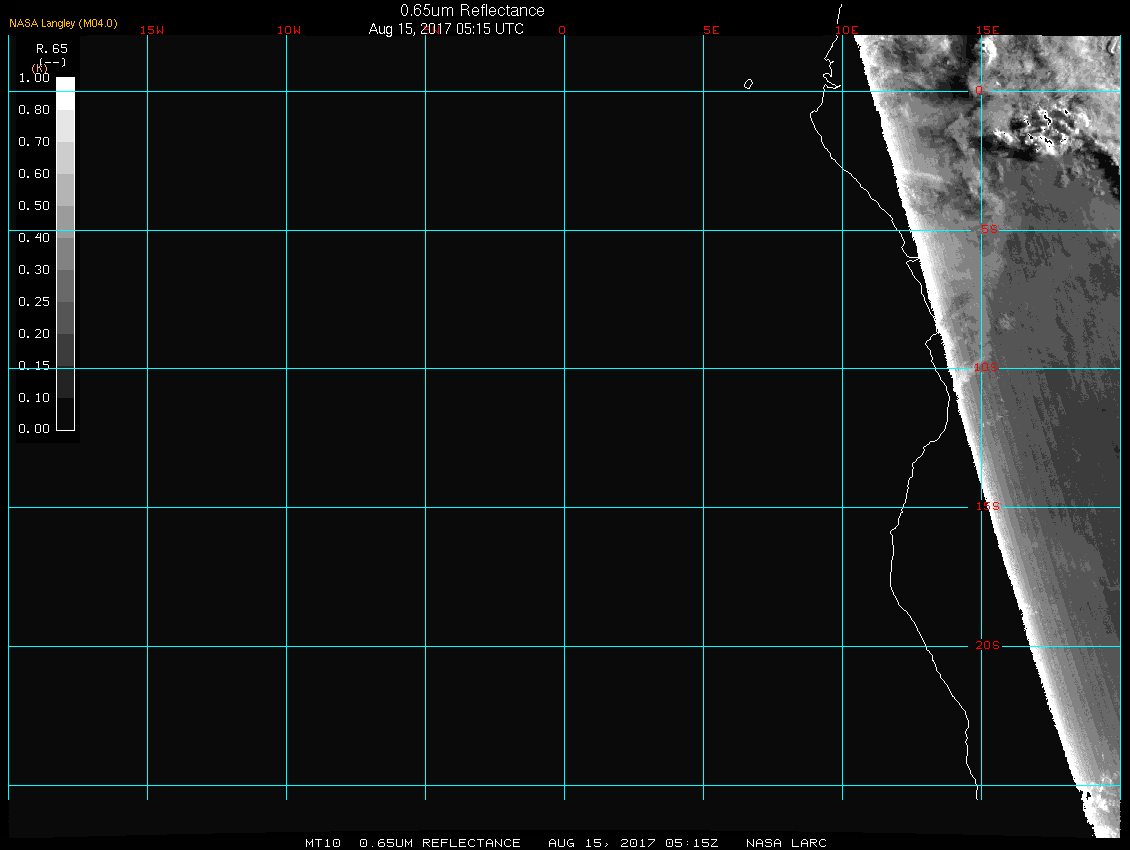The width and height of the screenshot is (1130, 850).
Task: Click the white 1.00 swatch on the colorbar
Action: point(65,84)
